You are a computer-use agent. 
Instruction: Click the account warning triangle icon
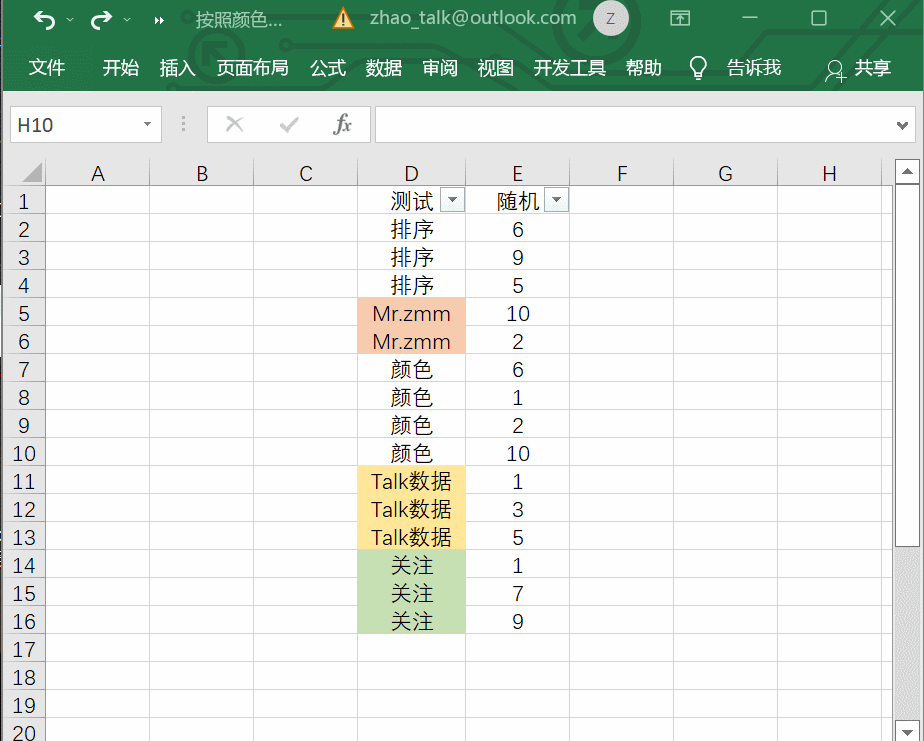pos(343,19)
